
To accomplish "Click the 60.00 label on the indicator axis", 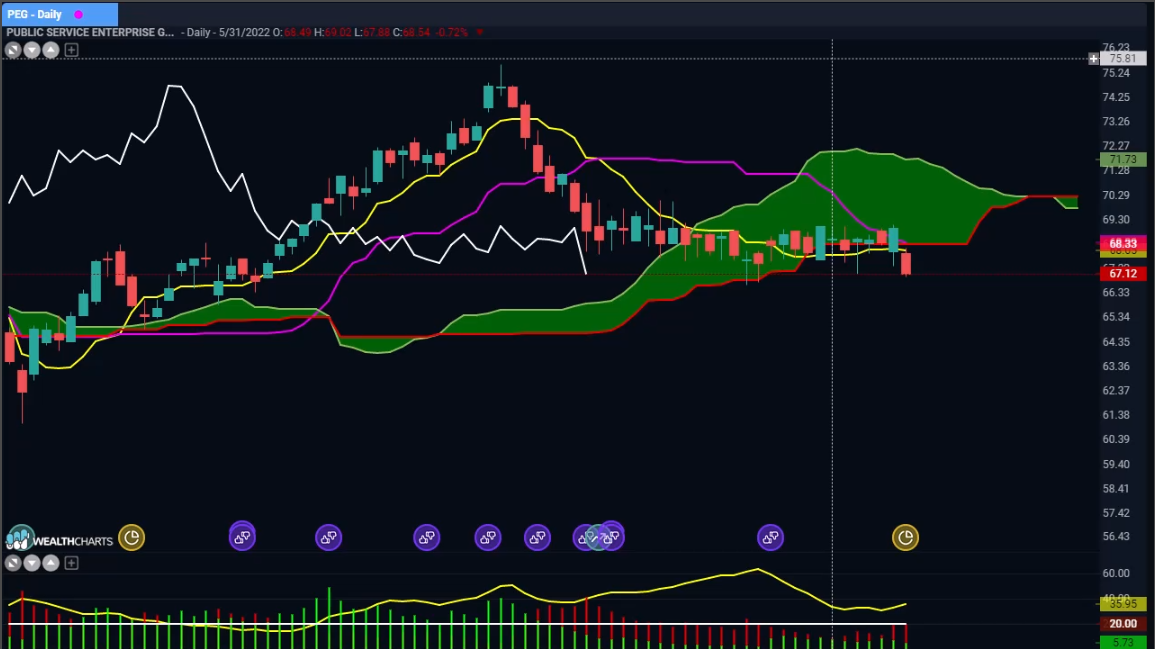I will (1116, 573).
